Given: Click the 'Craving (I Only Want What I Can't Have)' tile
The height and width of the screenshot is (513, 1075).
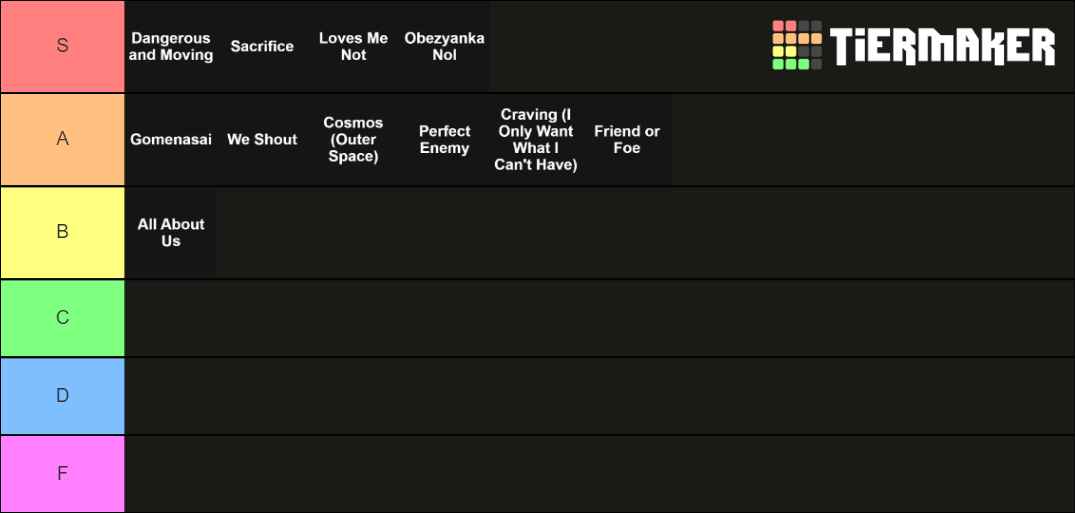Looking at the screenshot, I should pos(535,140).
